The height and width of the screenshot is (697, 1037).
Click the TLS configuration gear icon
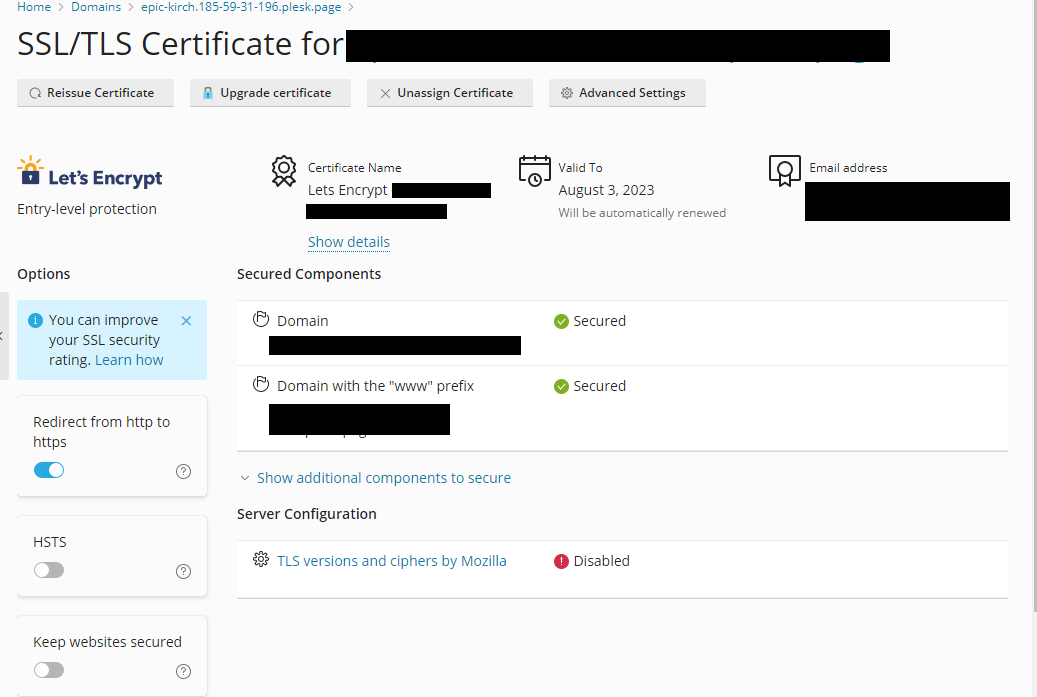(261, 559)
